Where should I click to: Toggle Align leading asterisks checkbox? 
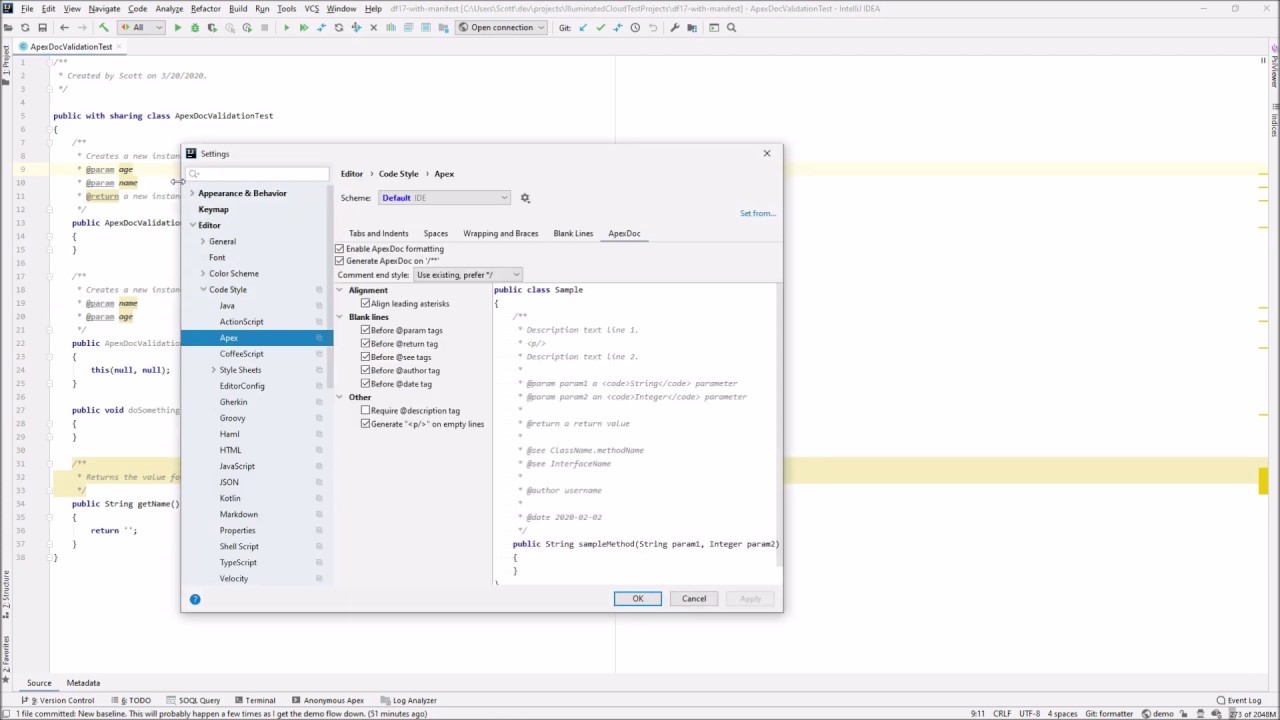point(365,304)
